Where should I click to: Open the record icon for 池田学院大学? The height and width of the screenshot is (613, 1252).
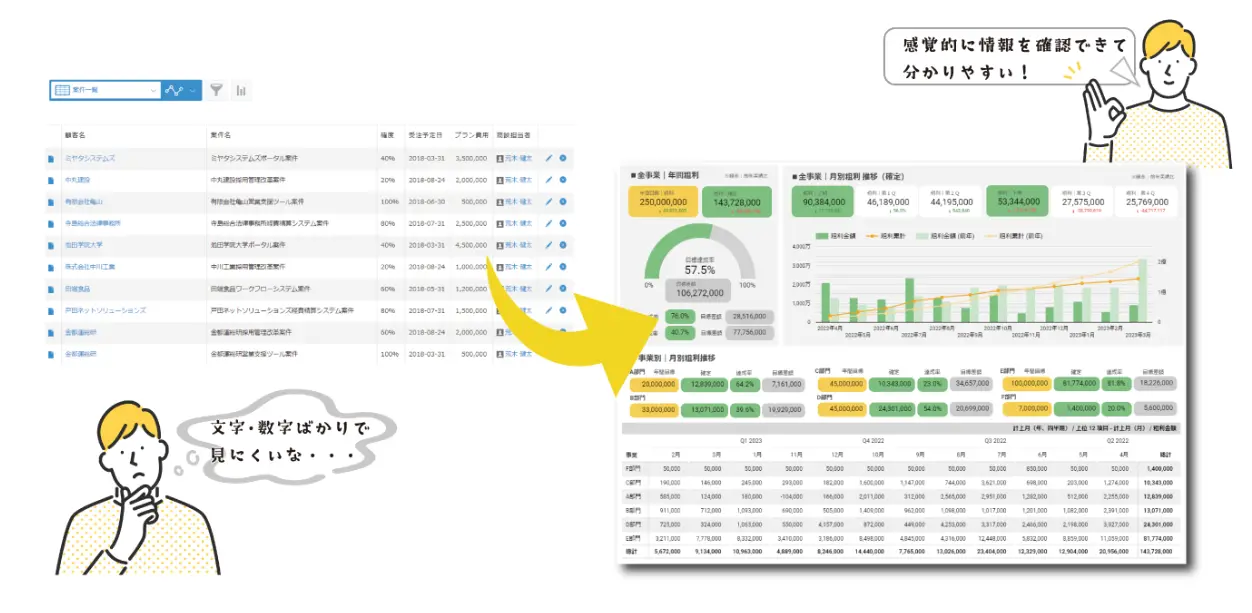point(50,245)
